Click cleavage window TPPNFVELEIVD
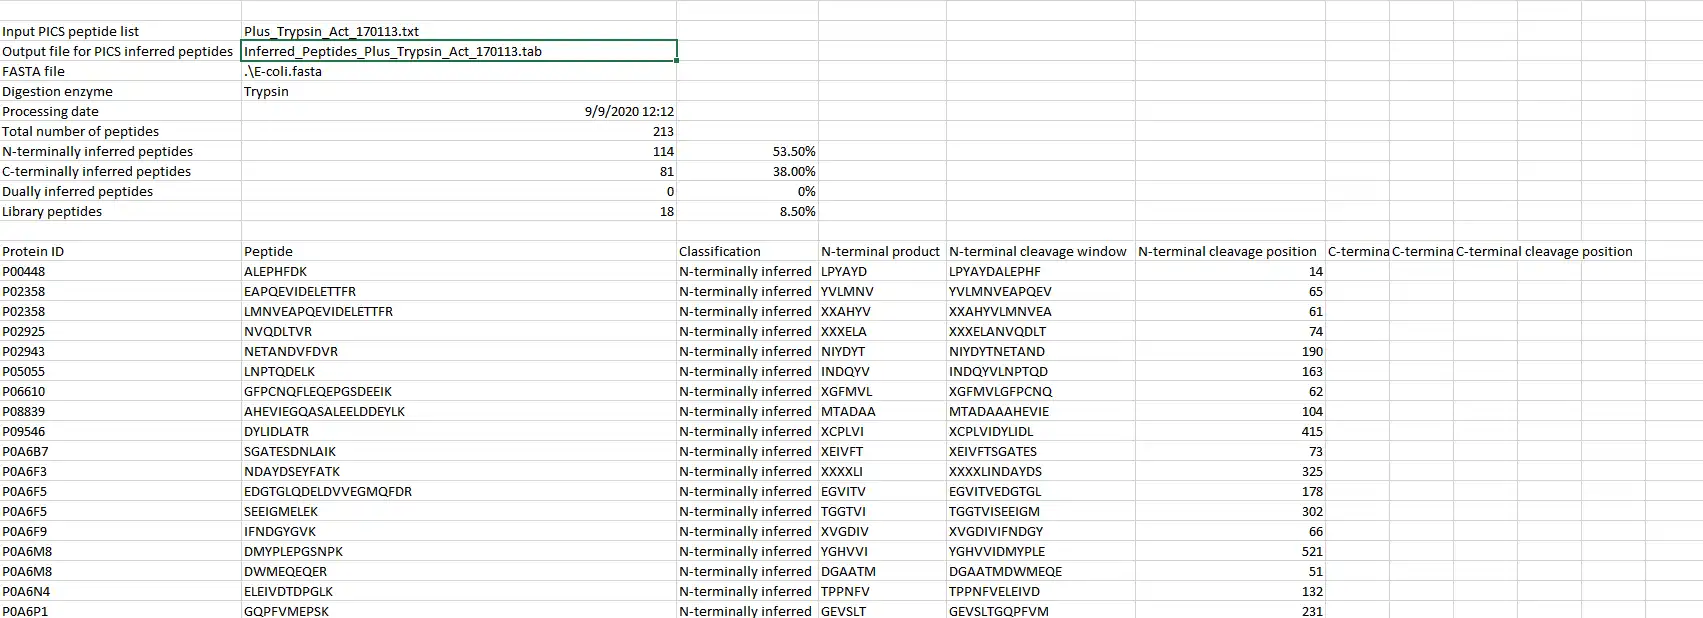1703x618 pixels. coord(1040,591)
